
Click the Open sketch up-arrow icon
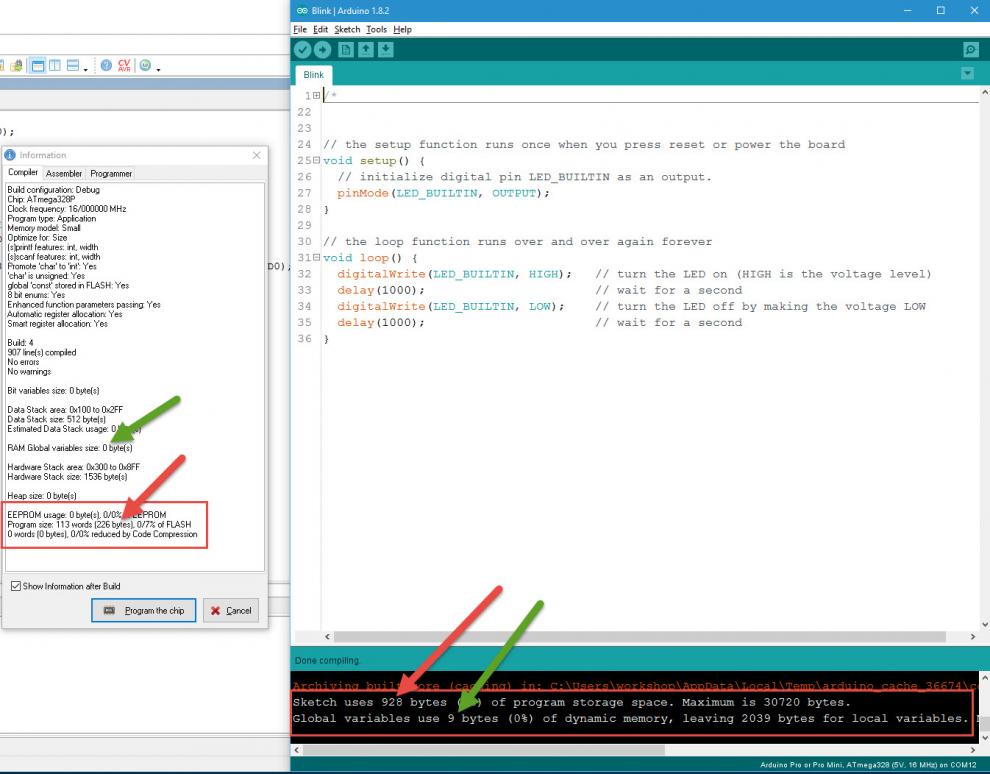click(x=366, y=50)
